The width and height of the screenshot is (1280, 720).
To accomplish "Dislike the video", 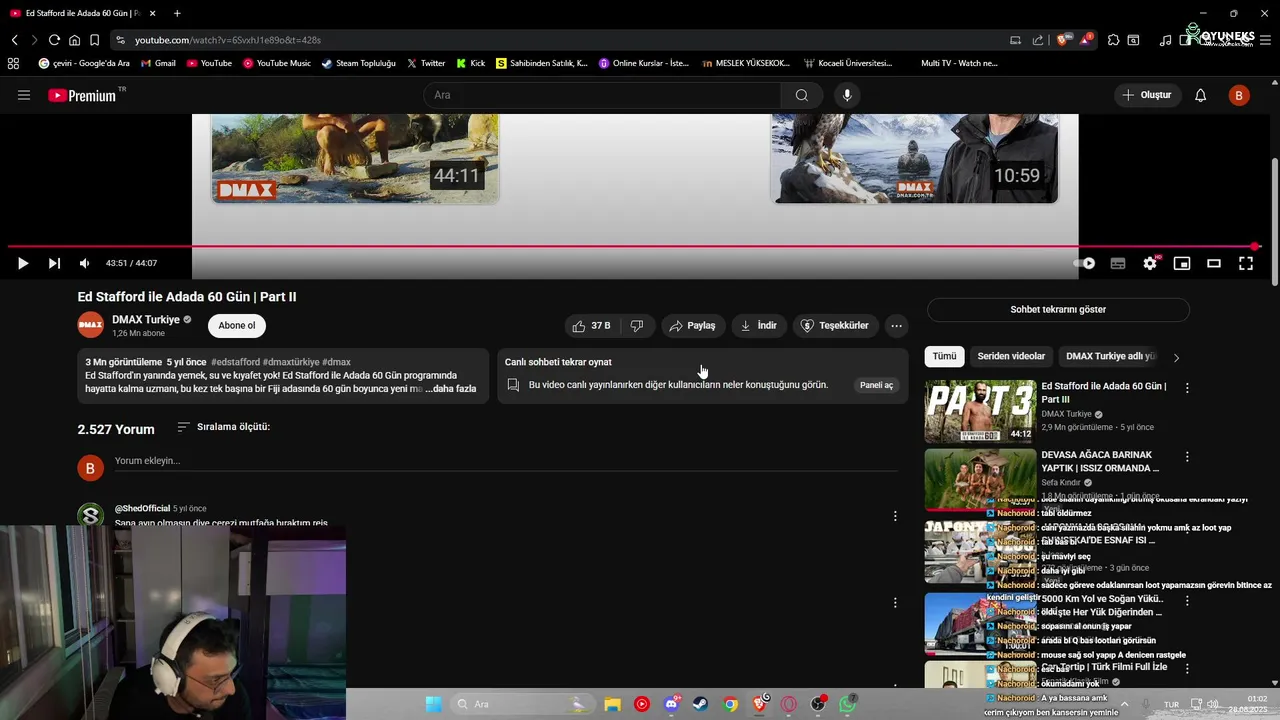I will (x=637, y=326).
